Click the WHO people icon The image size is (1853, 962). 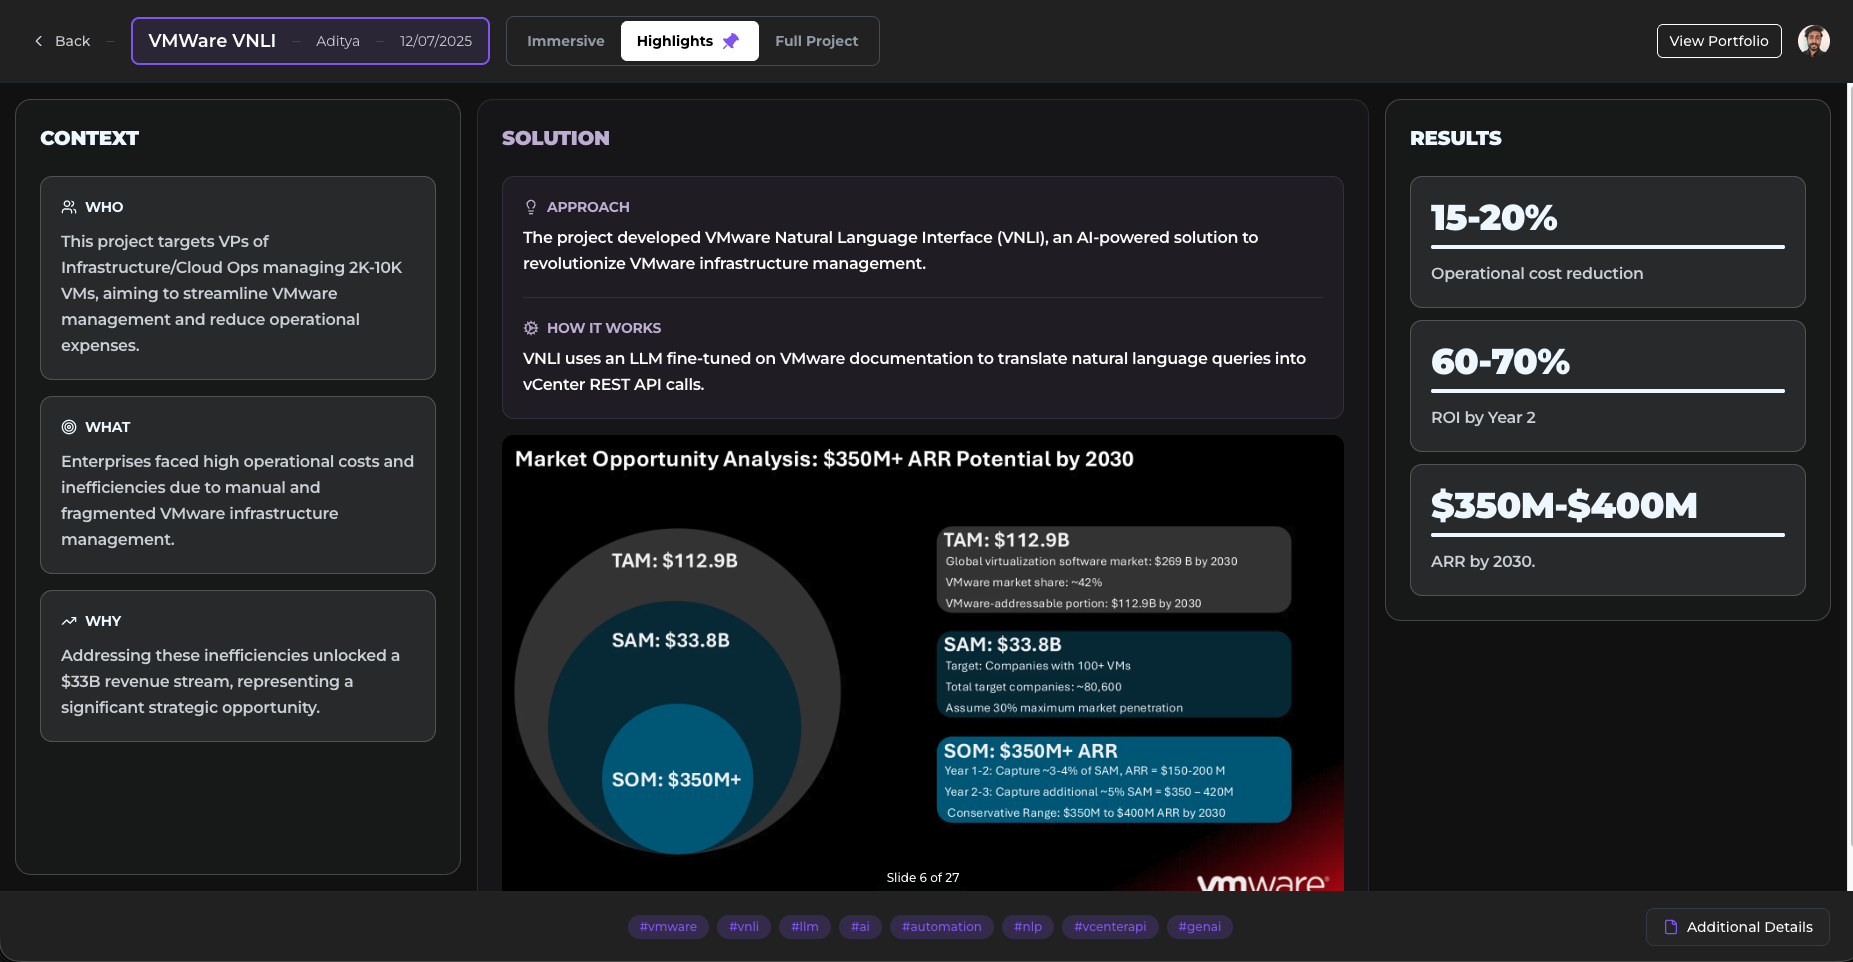click(x=69, y=207)
